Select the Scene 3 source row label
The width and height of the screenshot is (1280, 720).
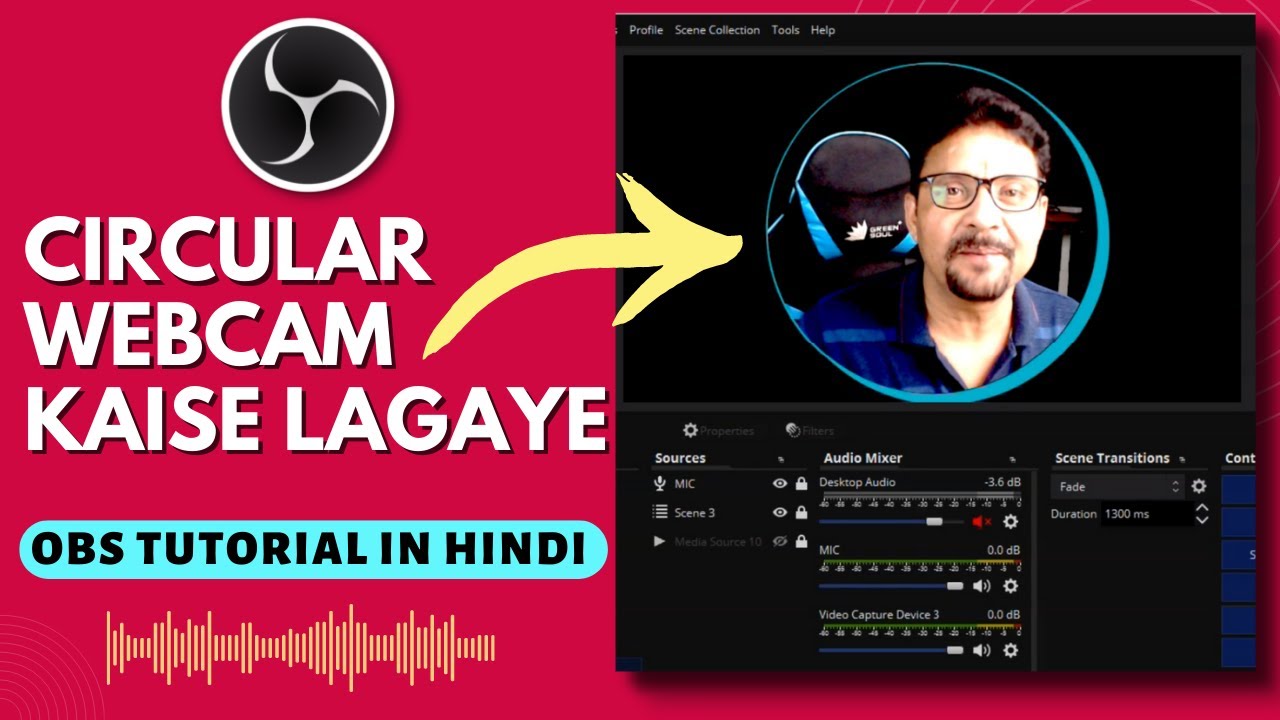tap(695, 513)
